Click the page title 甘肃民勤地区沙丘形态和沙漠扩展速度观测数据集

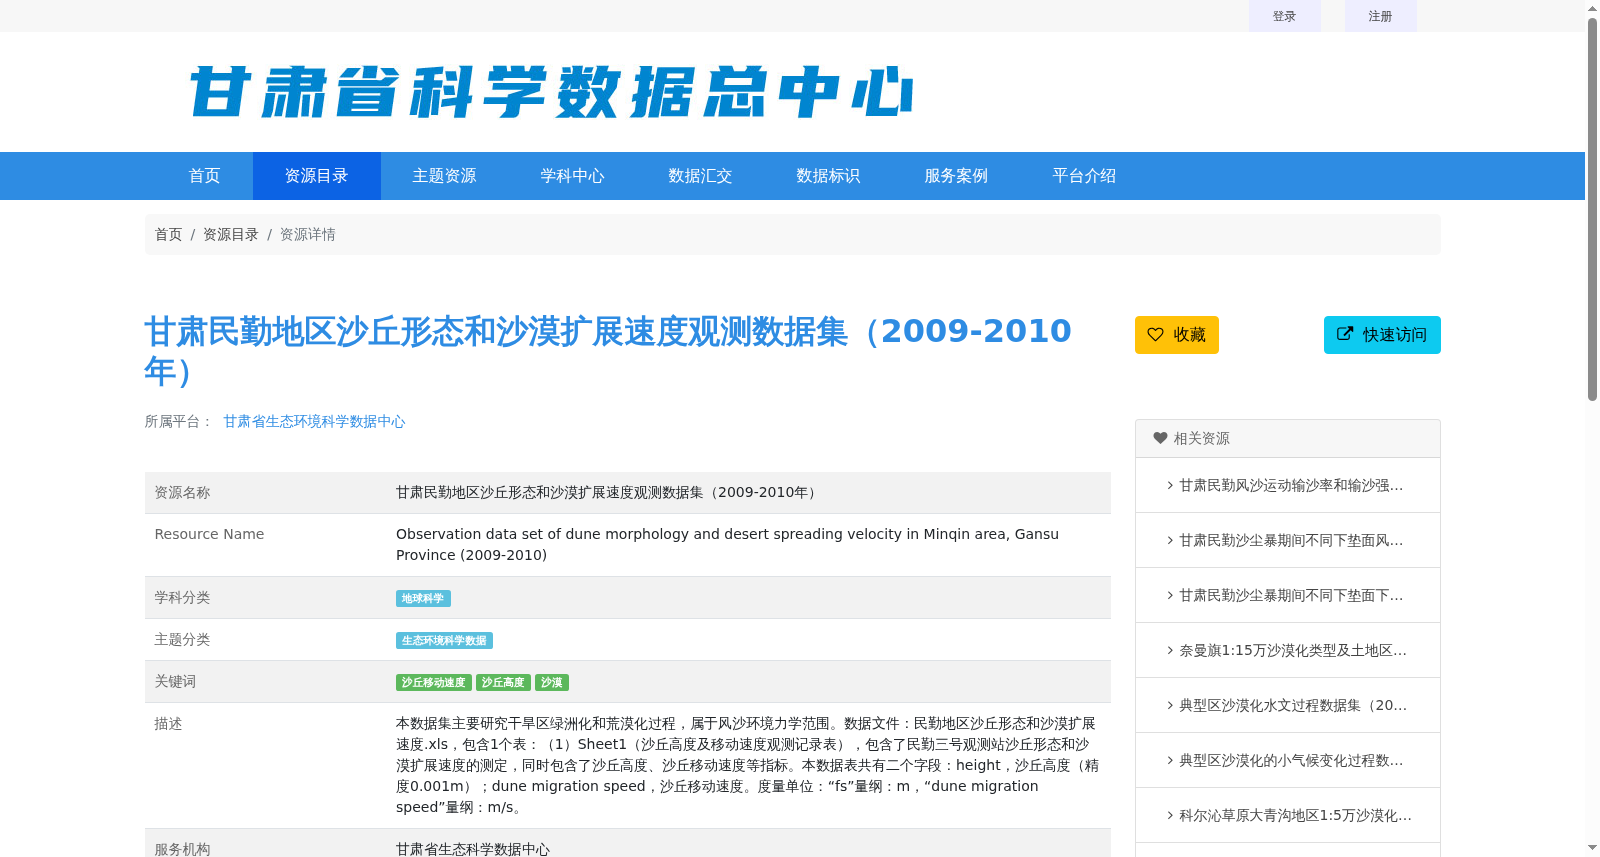[x=608, y=351]
